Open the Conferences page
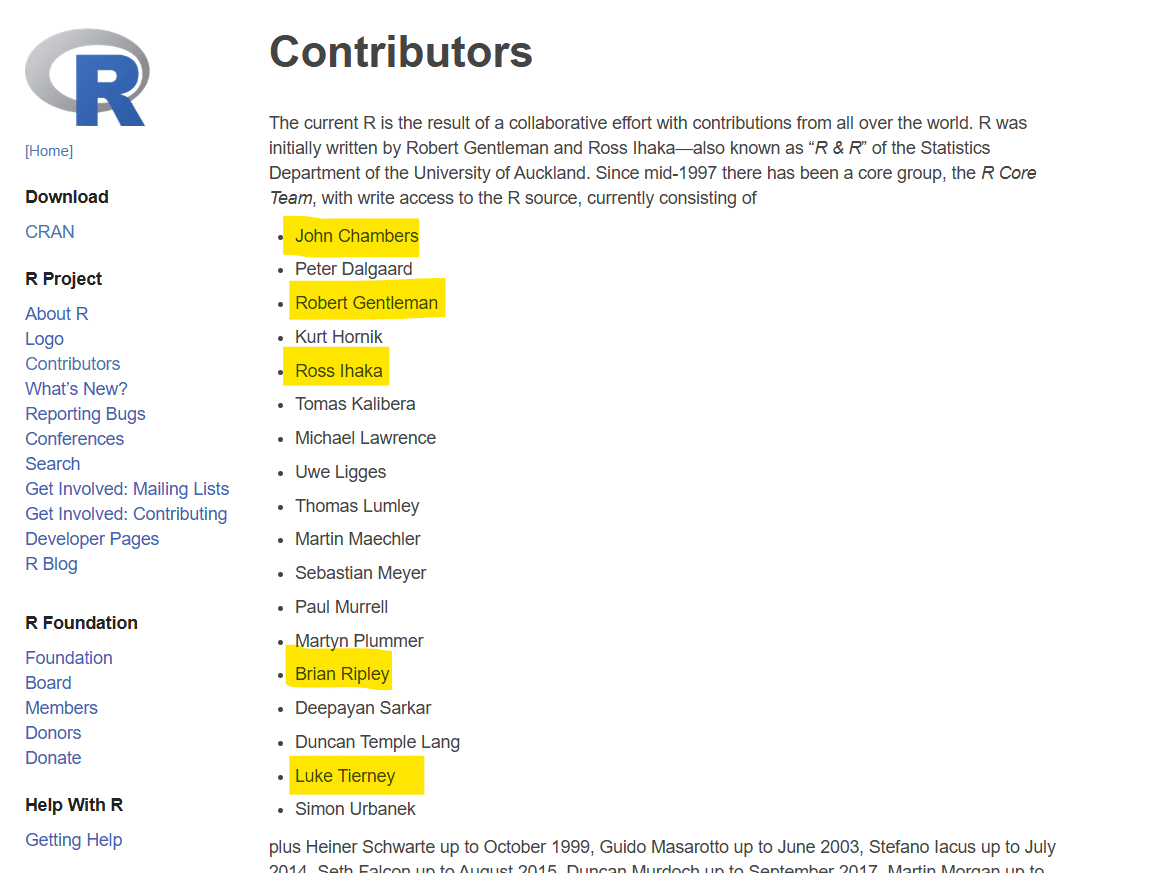1171x873 pixels. tap(75, 439)
